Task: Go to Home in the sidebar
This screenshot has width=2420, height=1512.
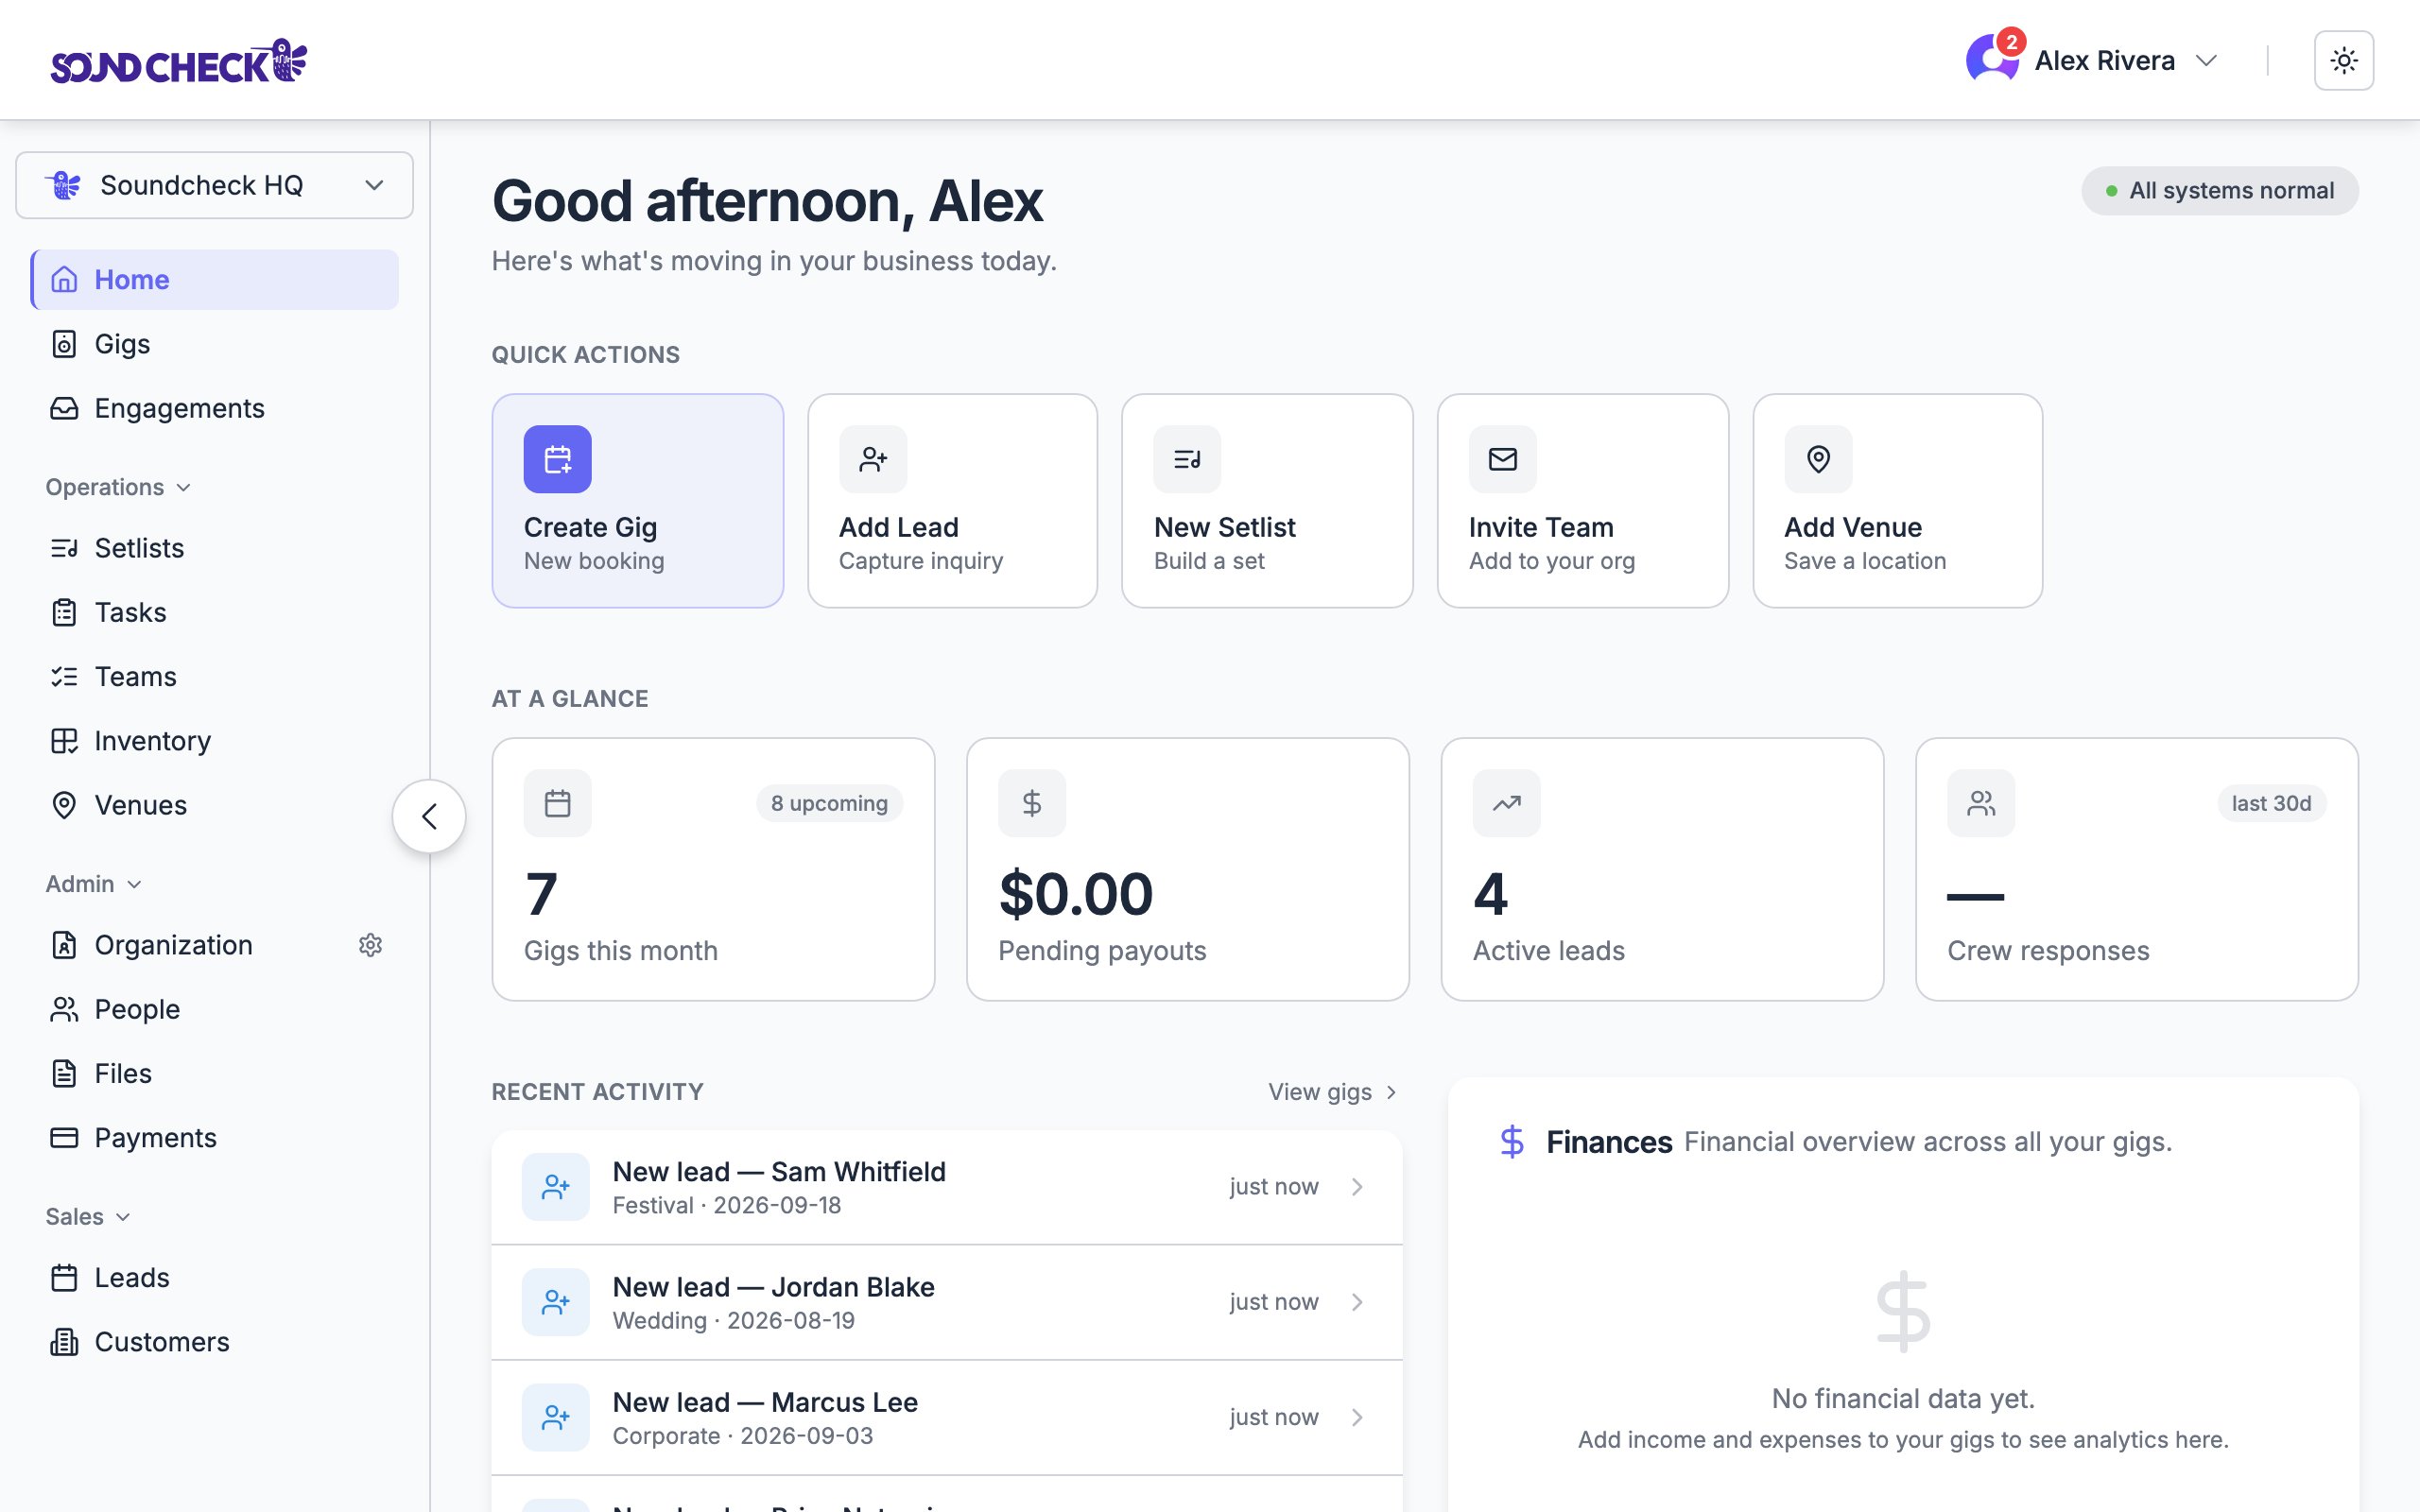Action: (215, 279)
